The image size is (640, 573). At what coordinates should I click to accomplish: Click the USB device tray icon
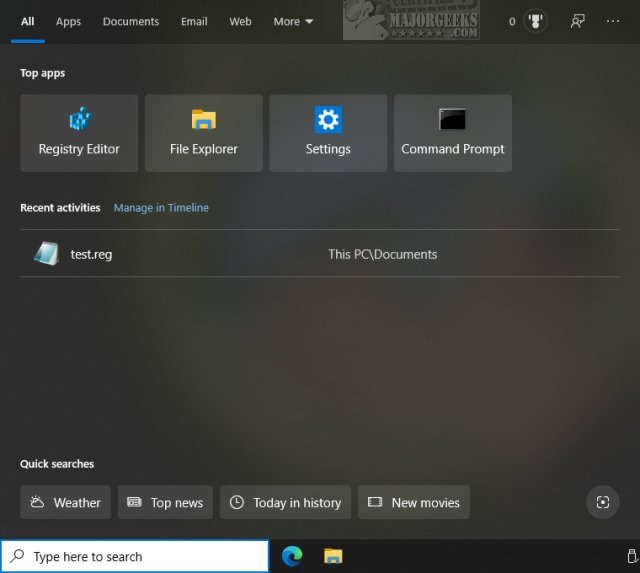(x=632, y=556)
